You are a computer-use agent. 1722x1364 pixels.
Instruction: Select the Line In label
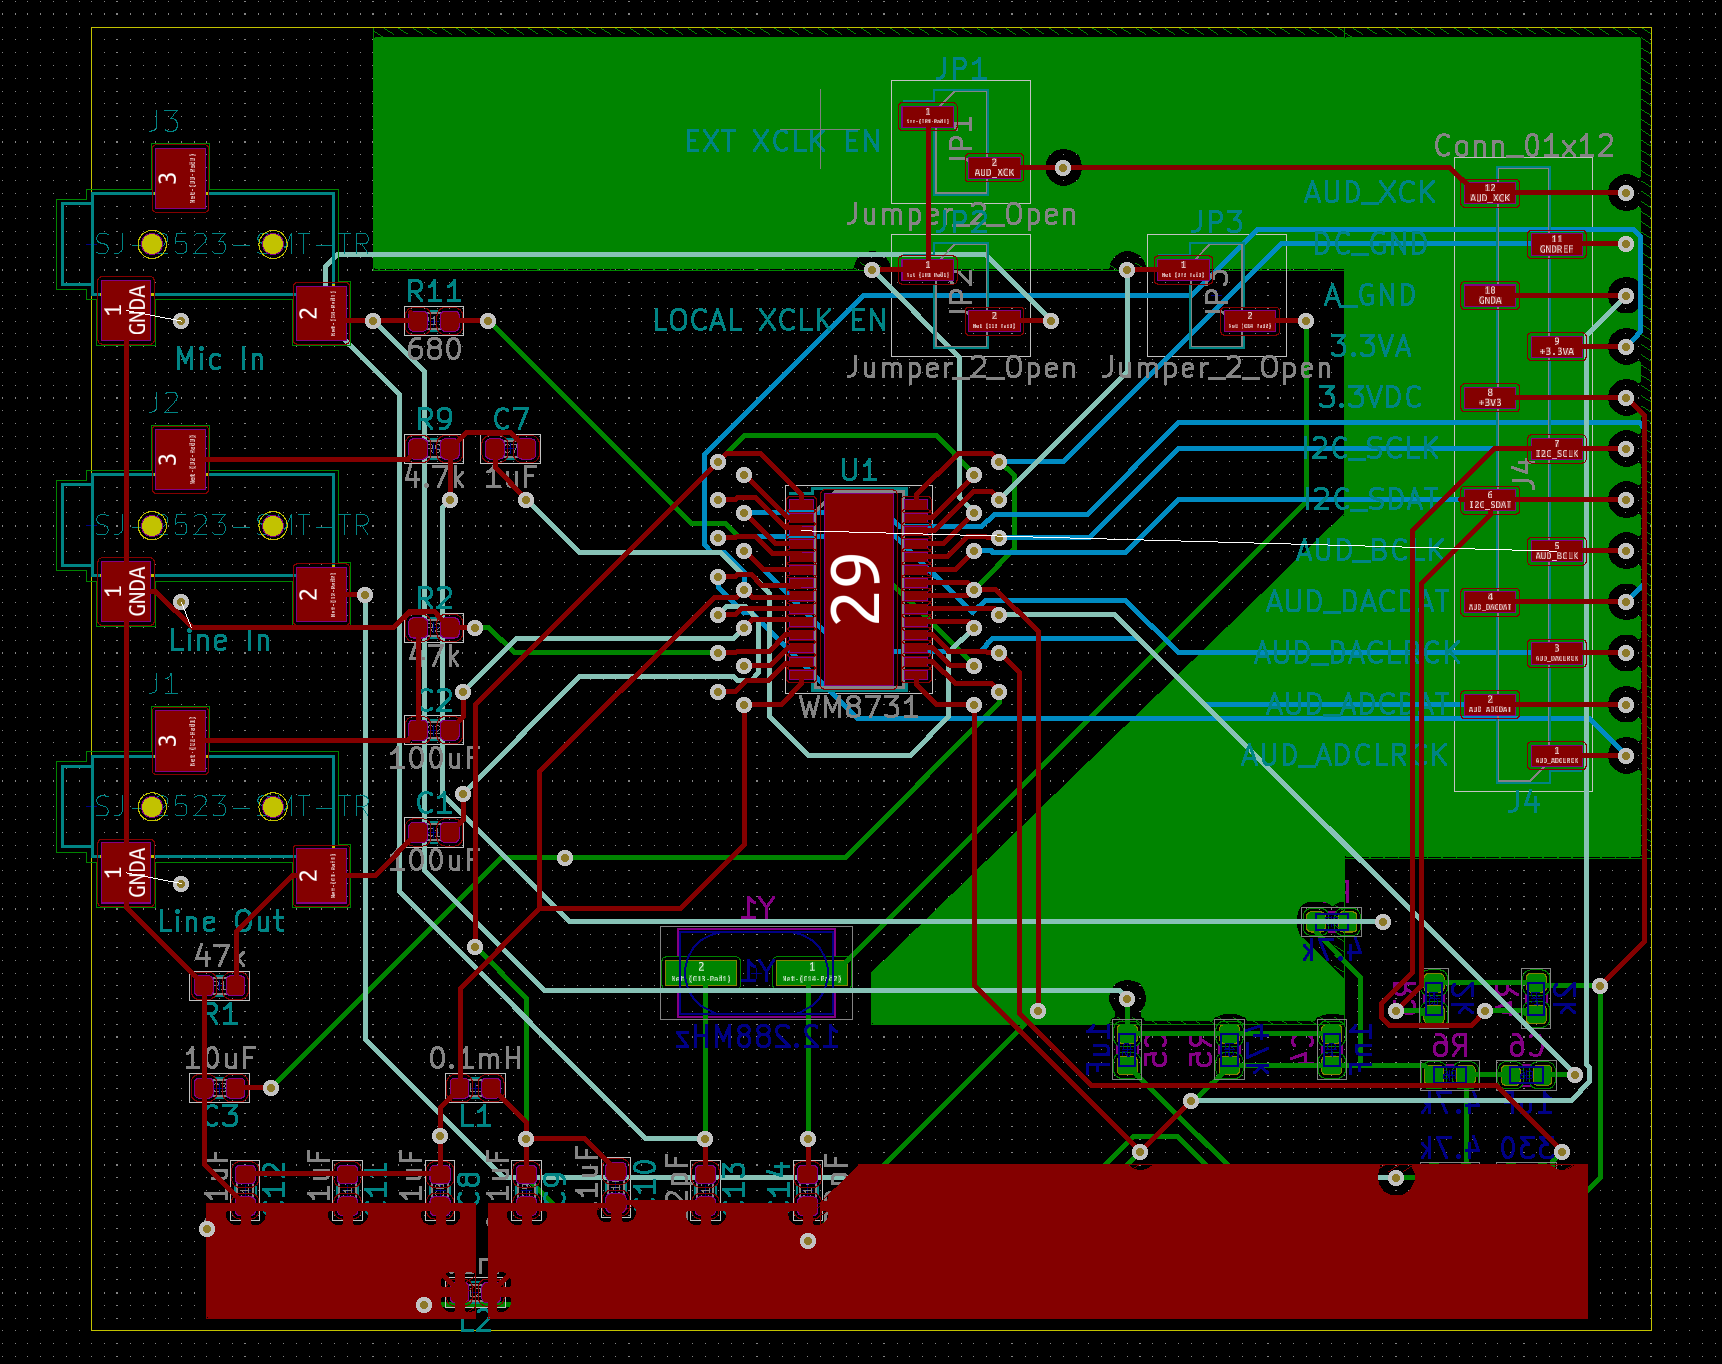coord(220,641)
